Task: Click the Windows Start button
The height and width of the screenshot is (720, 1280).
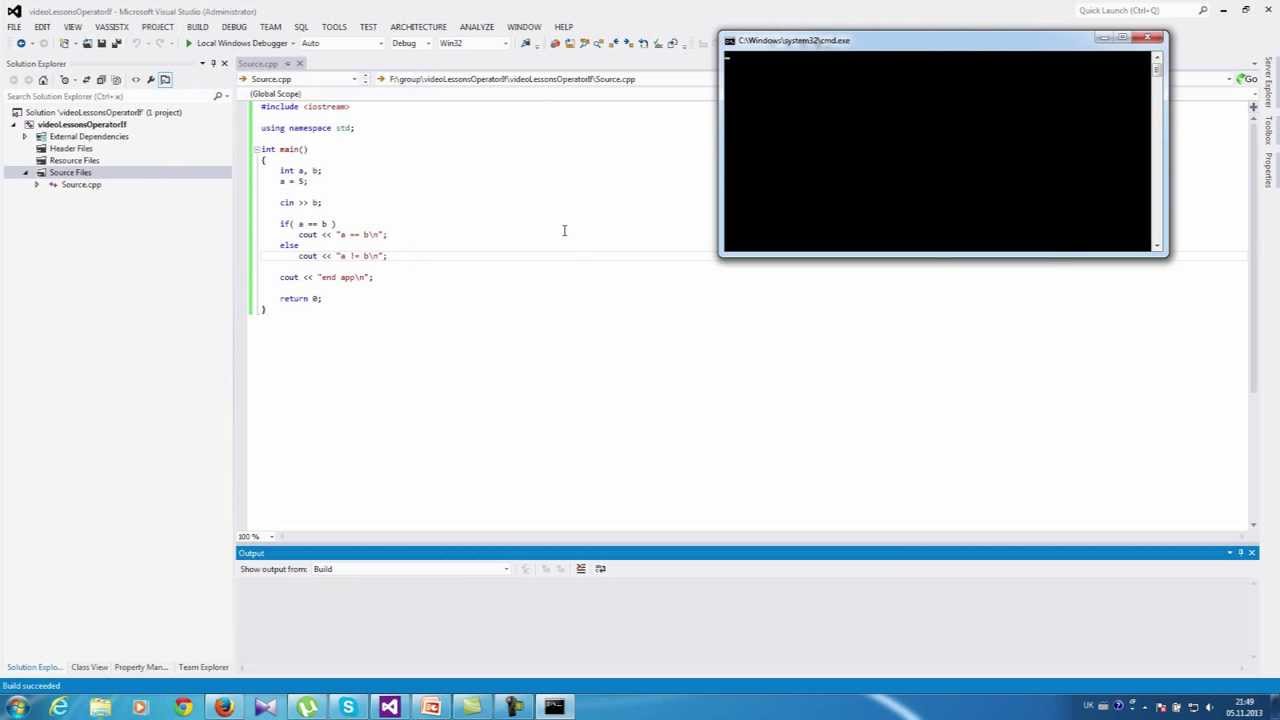Action: pos(18,707)
